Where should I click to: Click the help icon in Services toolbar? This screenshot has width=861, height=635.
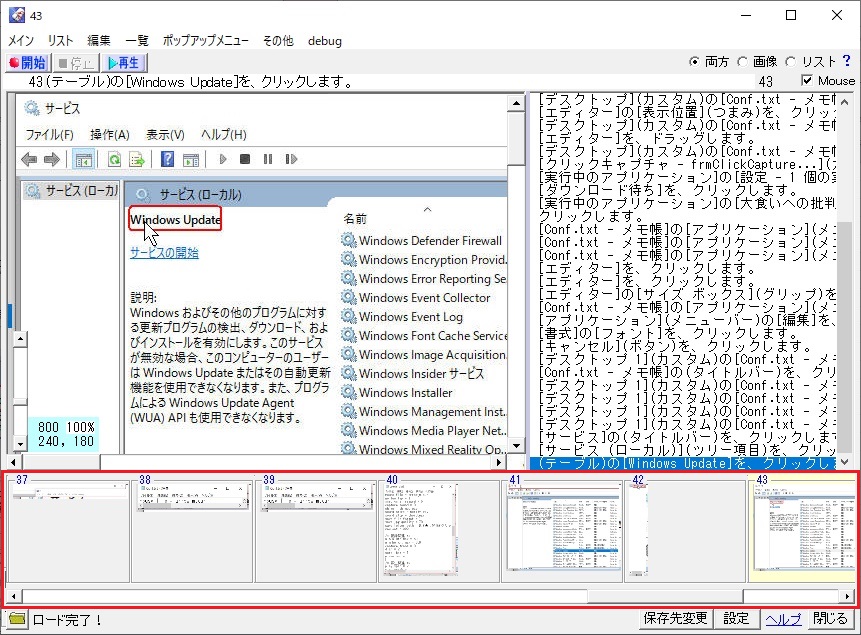(167, 159)
